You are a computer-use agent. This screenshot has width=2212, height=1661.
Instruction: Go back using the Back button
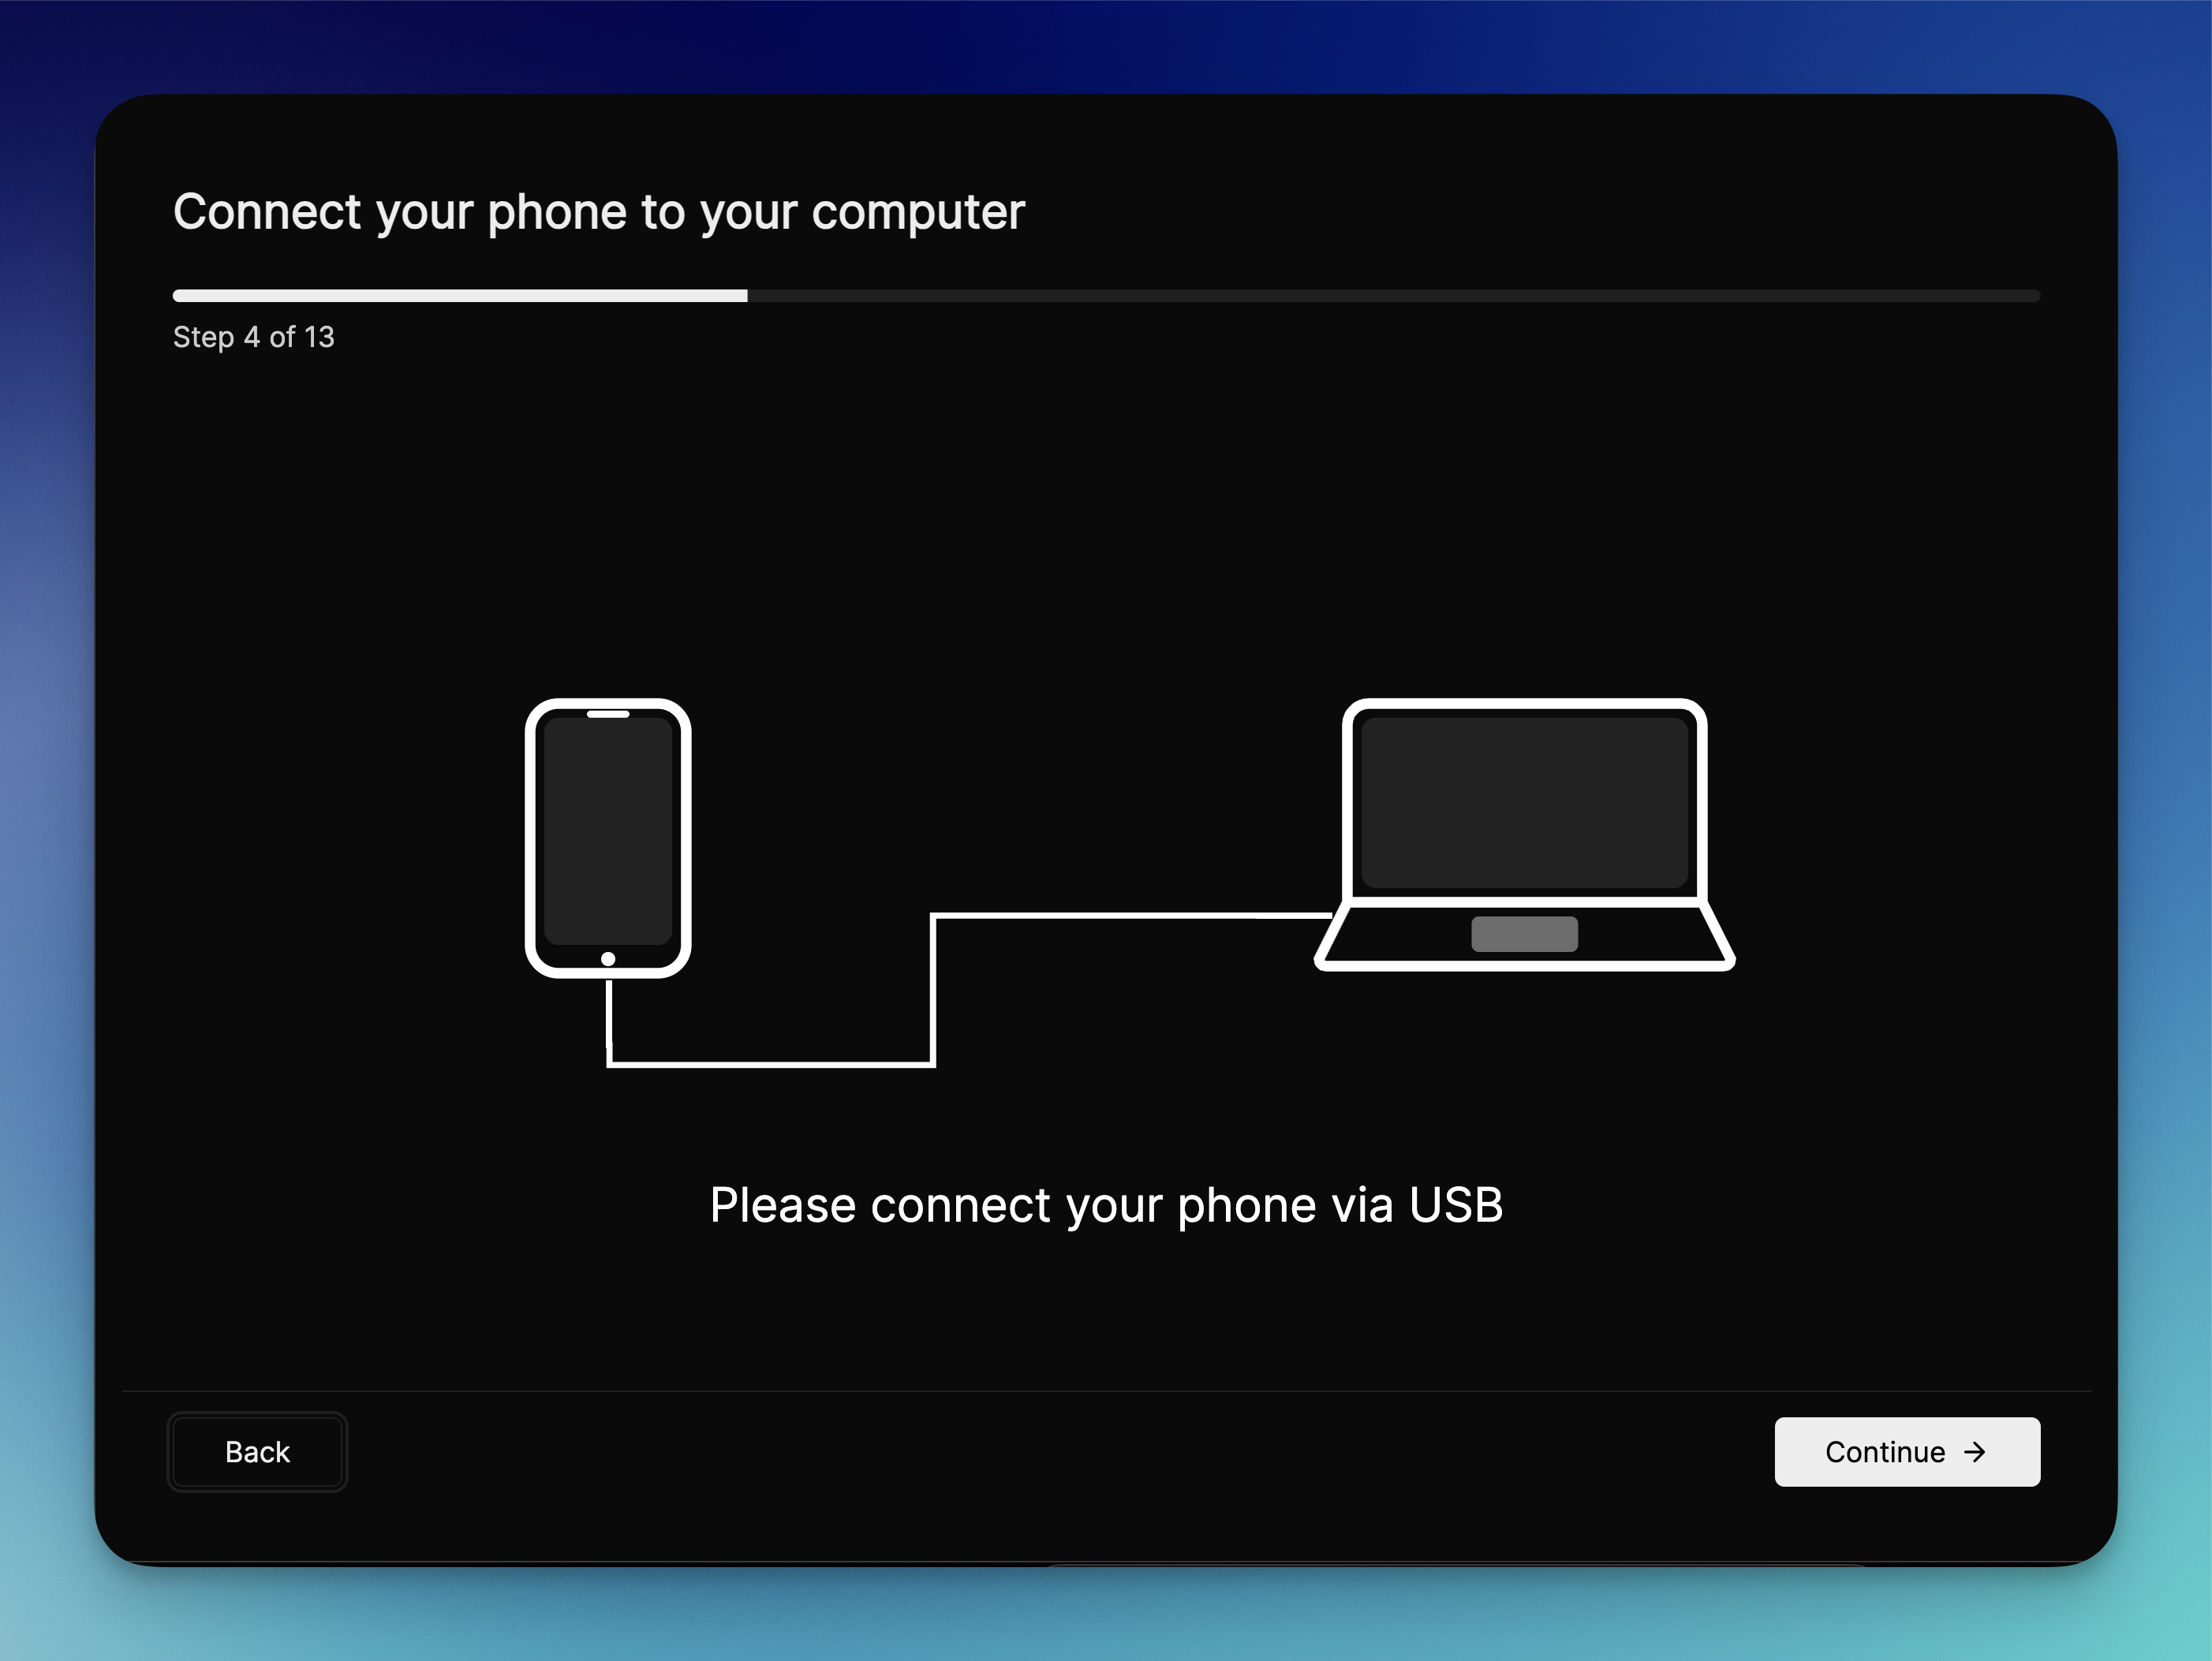(x=257, y=1452)
